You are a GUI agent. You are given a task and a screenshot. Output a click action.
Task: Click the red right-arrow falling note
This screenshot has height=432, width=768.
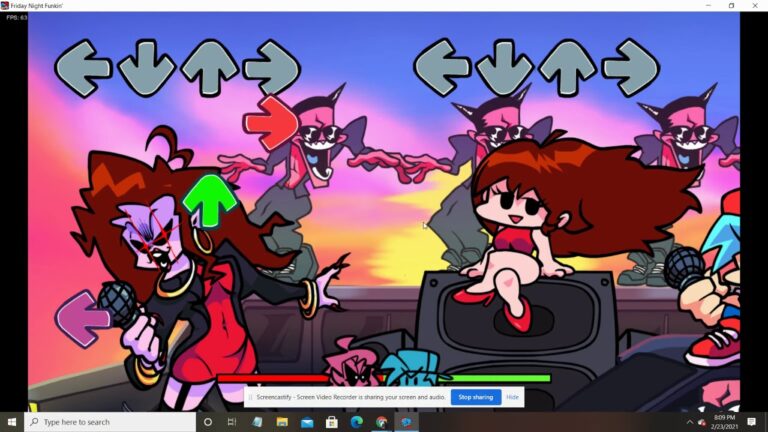pos(271,122)
